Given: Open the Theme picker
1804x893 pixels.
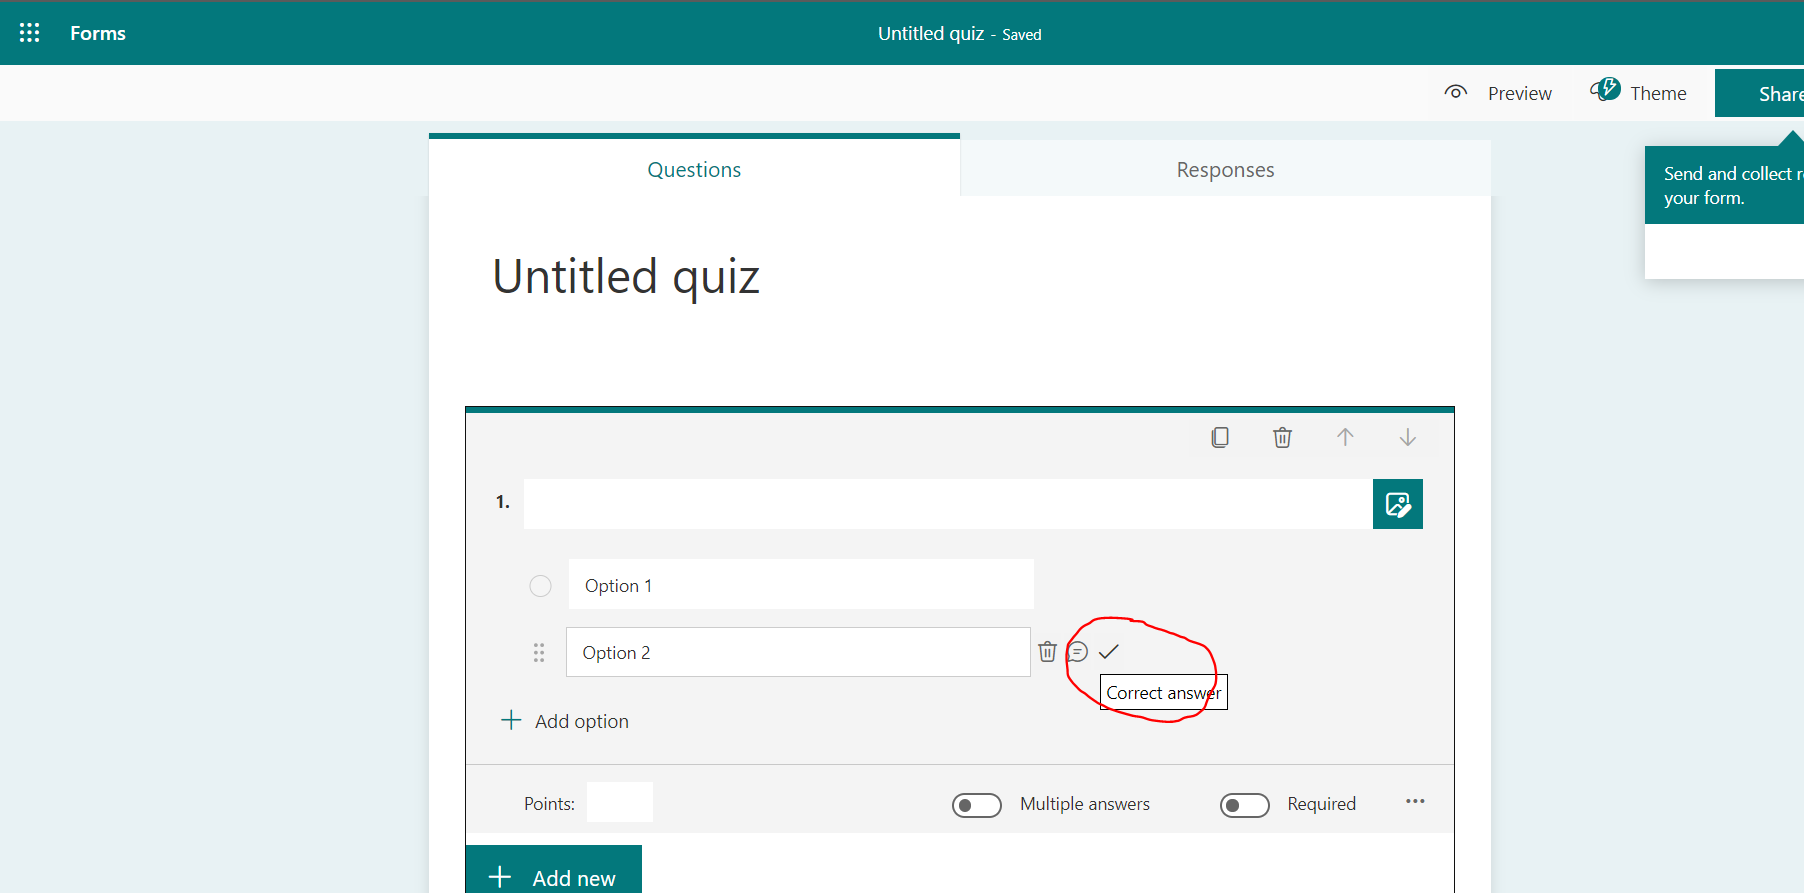Looking at the screenshot, I should [x=1638, y=93].
